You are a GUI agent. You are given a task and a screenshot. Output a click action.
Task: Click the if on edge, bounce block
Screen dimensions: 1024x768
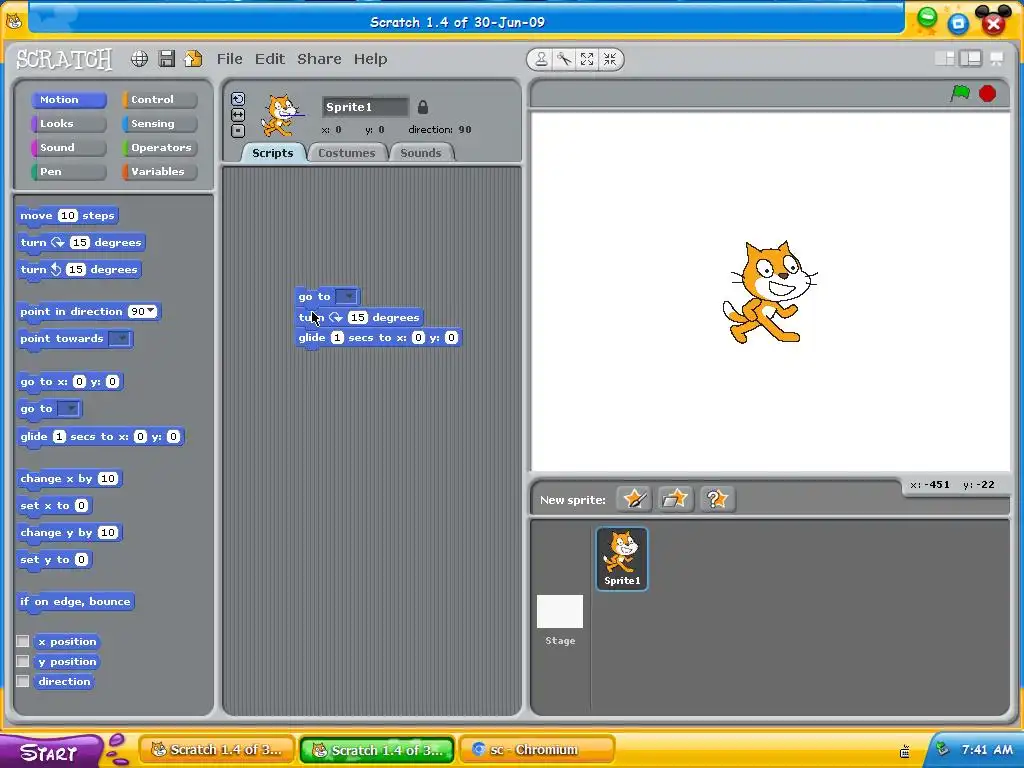coord(75,601)
